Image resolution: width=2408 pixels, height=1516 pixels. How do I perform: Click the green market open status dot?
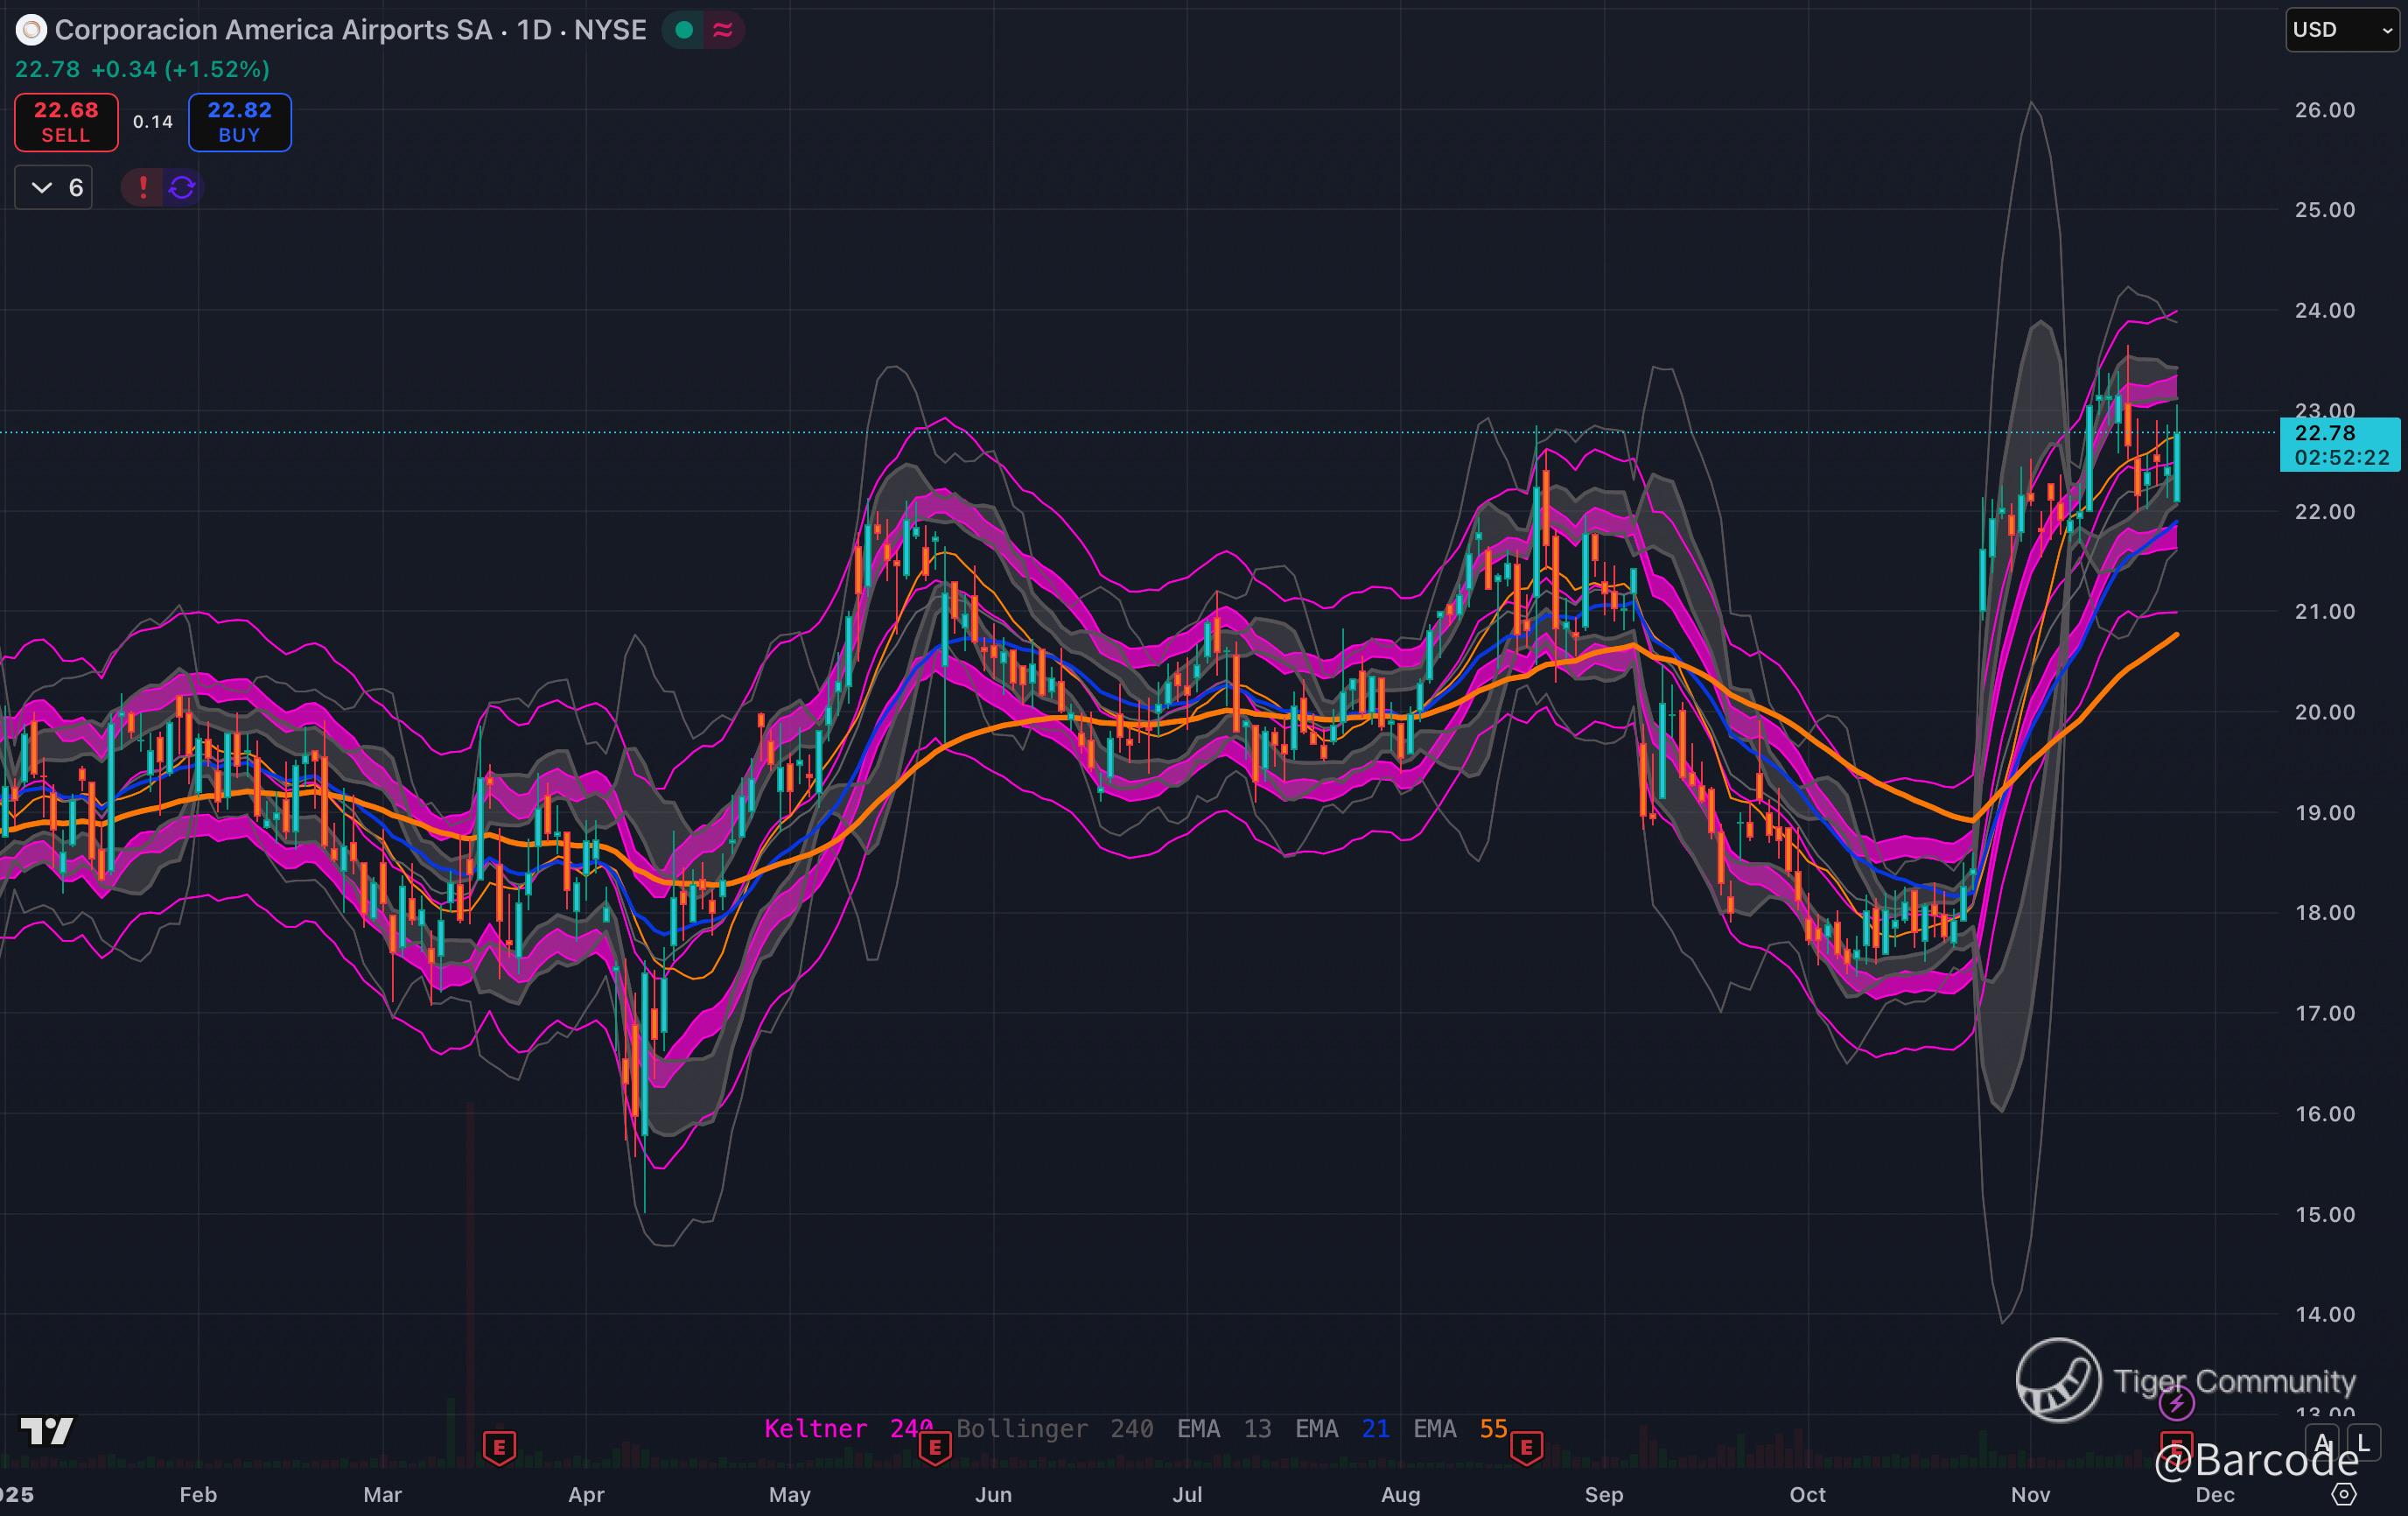(684, 30)
